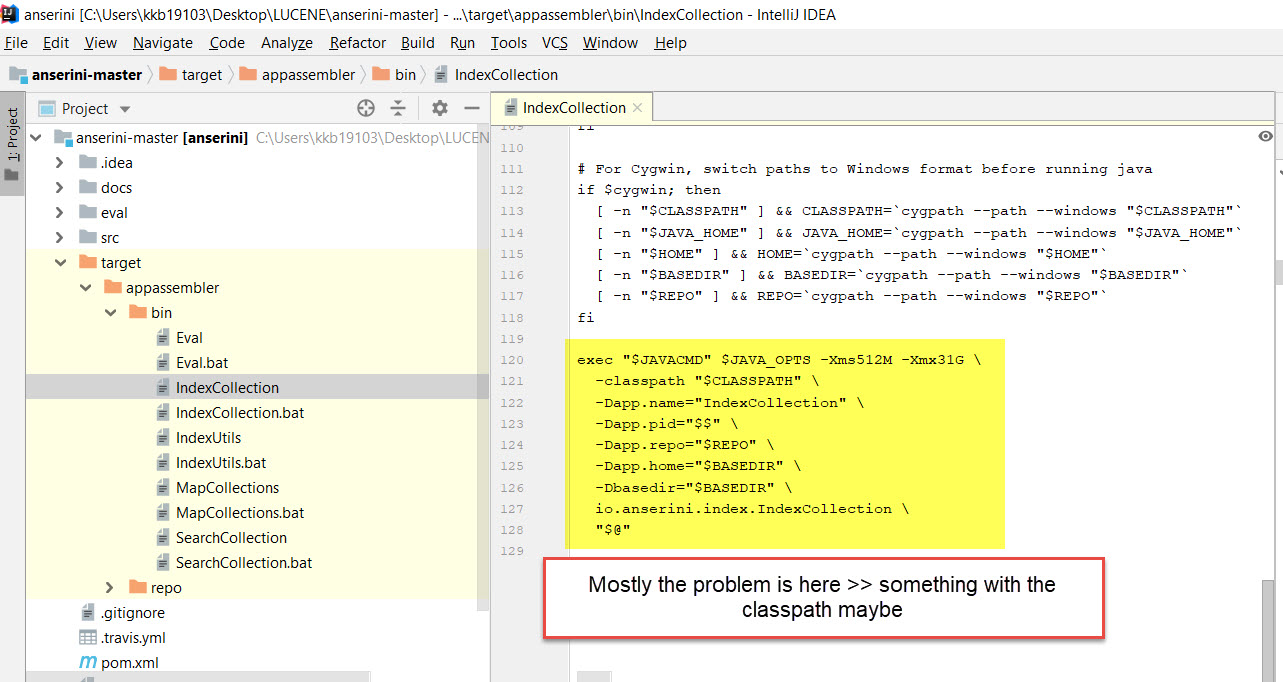Select SearchCollection.bat in tree
The width and height of the screenshot is (1283, 682).
pos(244,563)
